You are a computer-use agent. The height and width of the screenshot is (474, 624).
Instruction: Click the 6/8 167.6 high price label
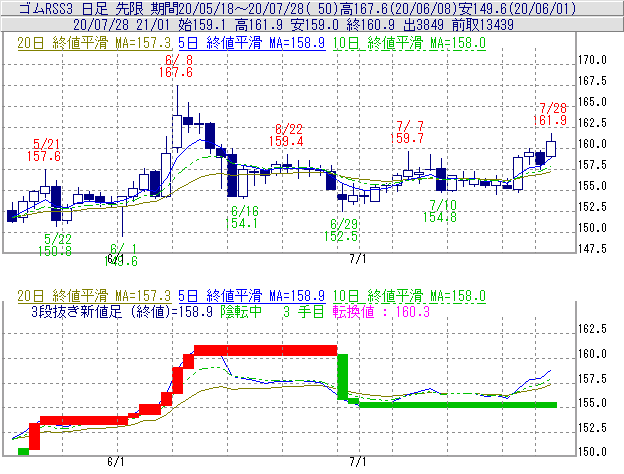coord(176,66)
